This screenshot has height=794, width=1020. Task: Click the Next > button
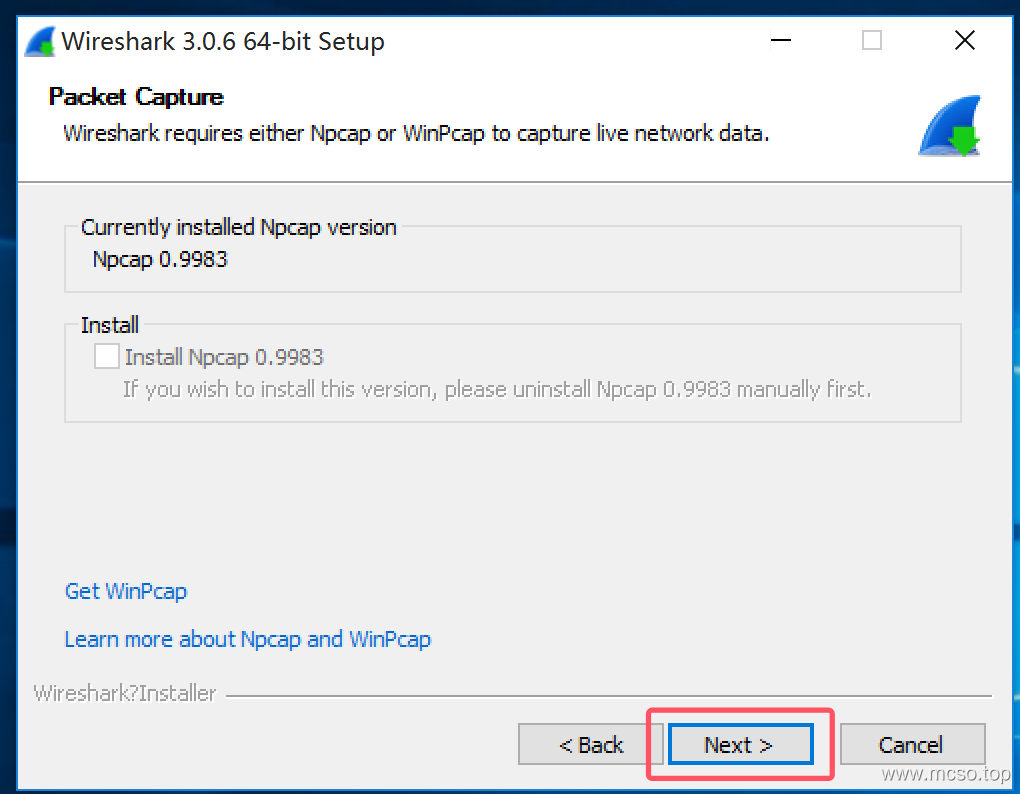(x=740, y=744)
